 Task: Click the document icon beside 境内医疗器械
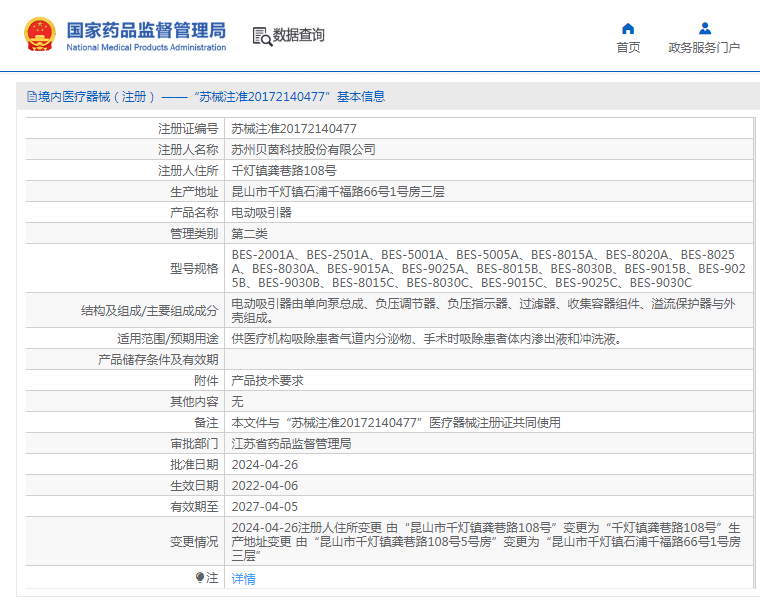point(32,97)
